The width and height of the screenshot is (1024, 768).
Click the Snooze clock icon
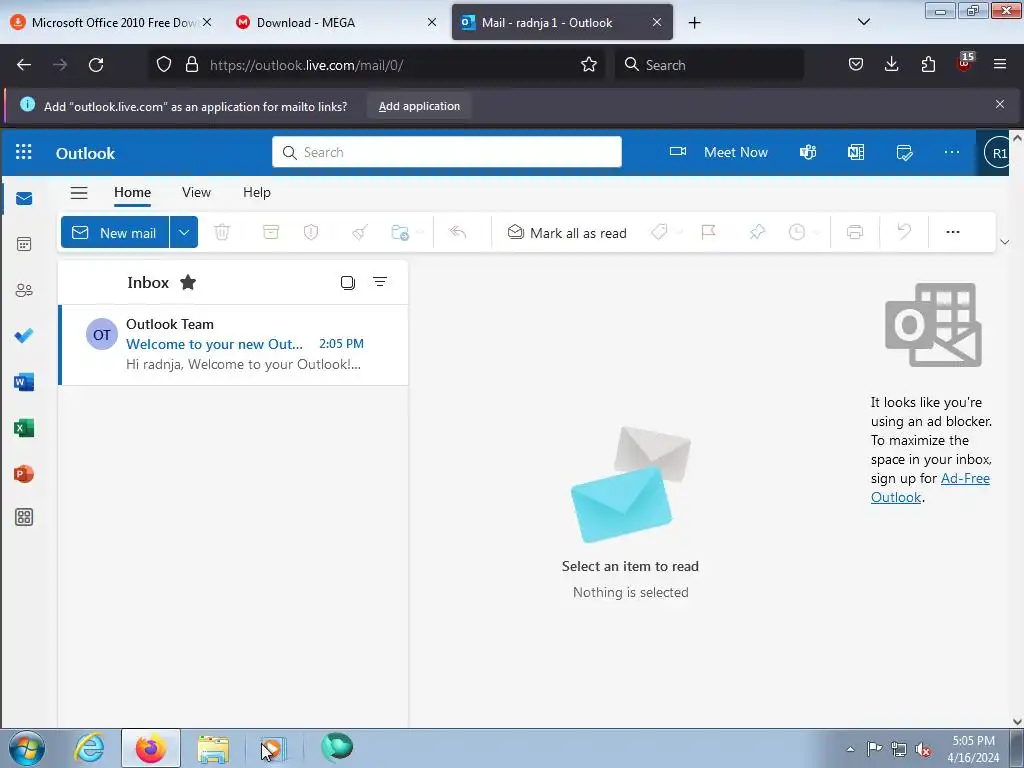pos(797,232)
